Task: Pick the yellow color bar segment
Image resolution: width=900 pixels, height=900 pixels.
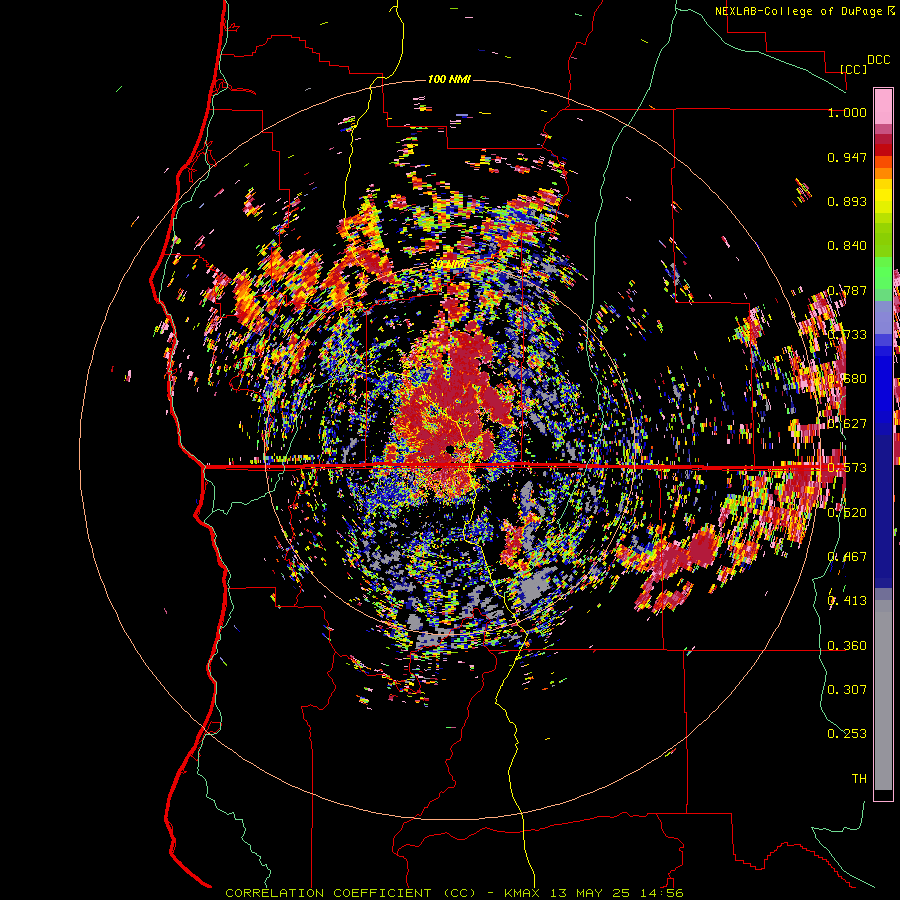Action: pos(883,197)
